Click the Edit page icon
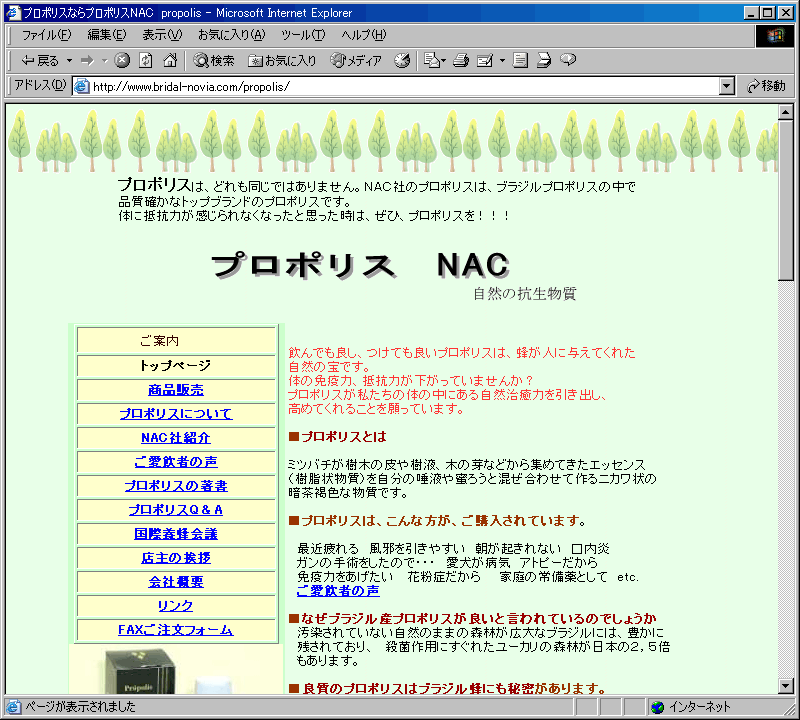The height and width of the screenshot is (720, 800). tap(485, 61)
